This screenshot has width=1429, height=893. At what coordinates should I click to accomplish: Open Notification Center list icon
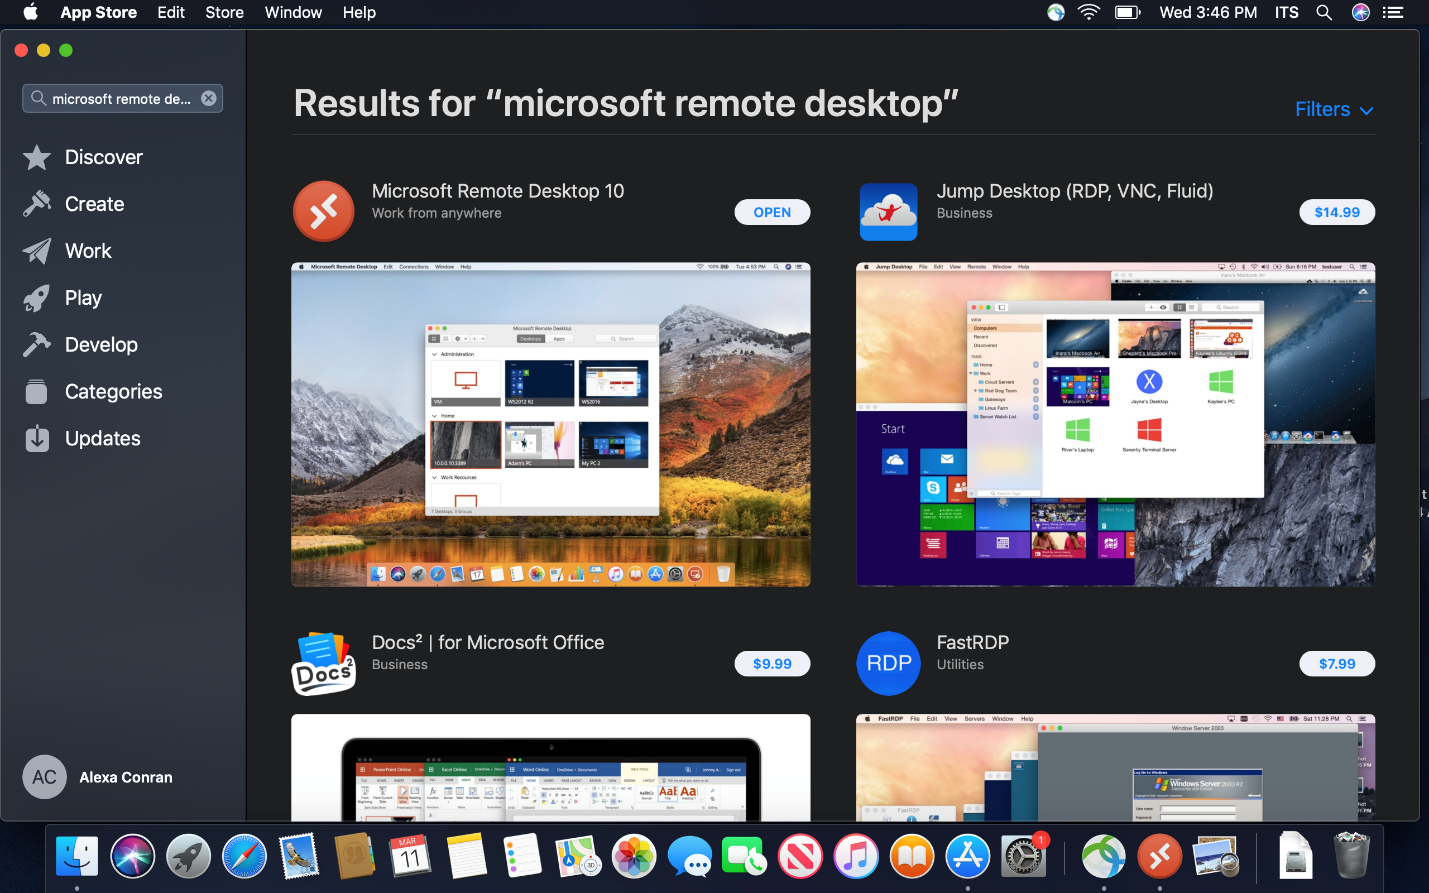tap(1393, 12)
